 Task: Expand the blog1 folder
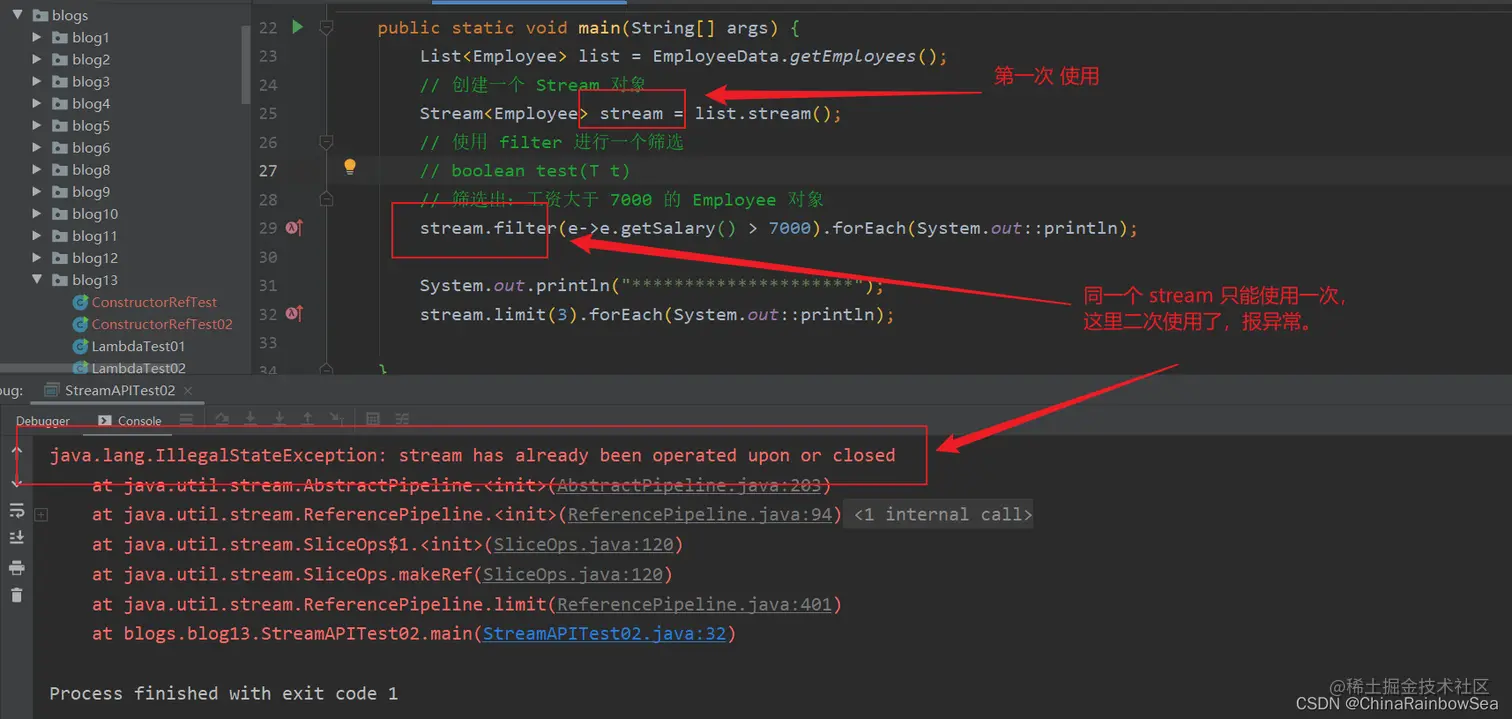click(x=37, y=37)
